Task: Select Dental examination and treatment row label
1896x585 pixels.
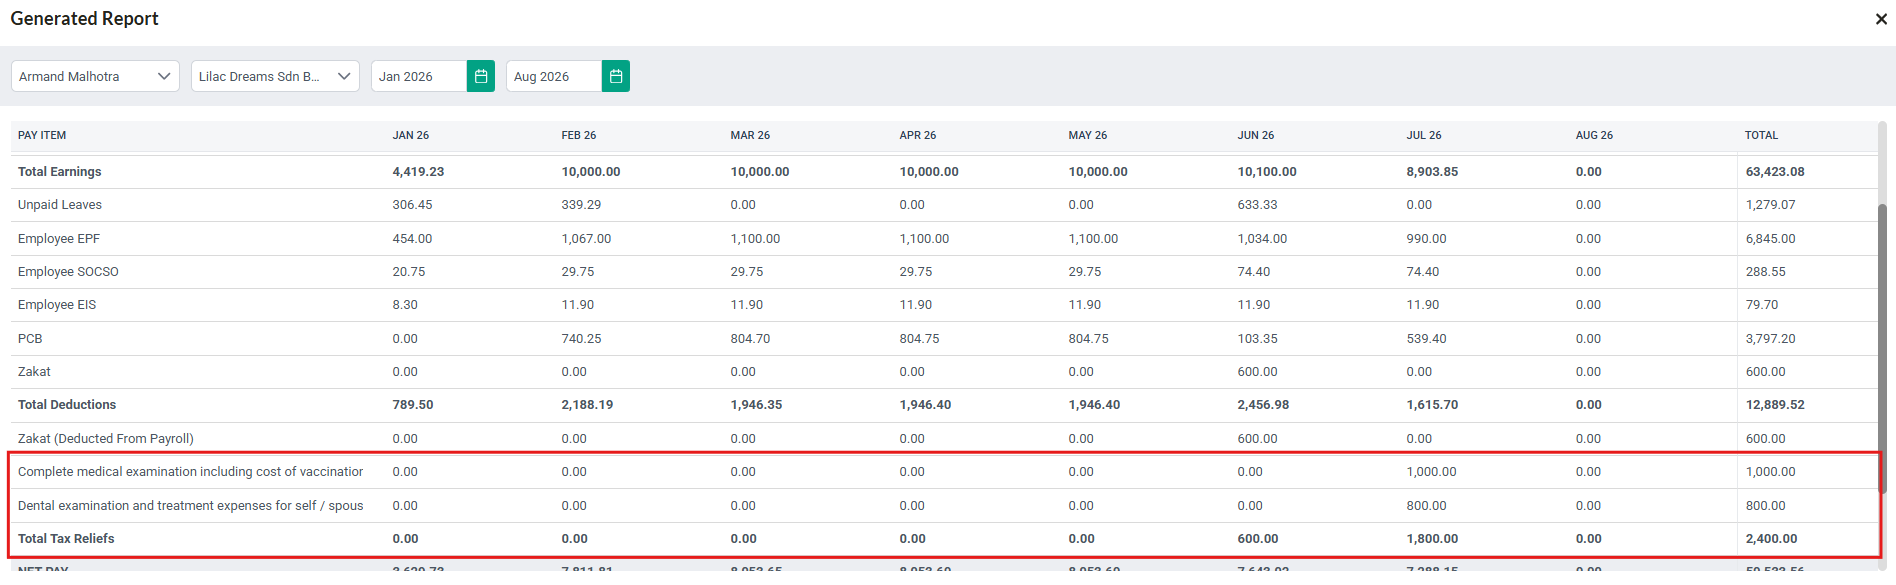Action: tap(191, 506)
